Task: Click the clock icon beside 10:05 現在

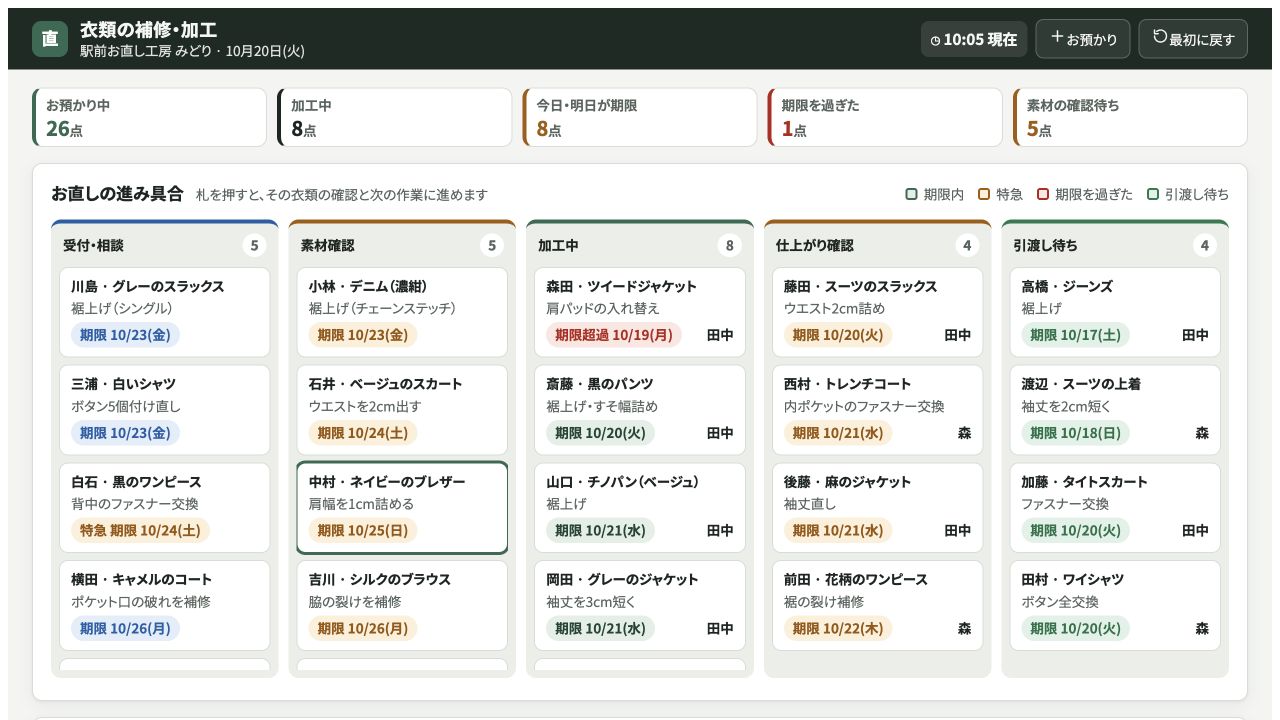Action: click(935, 40)
